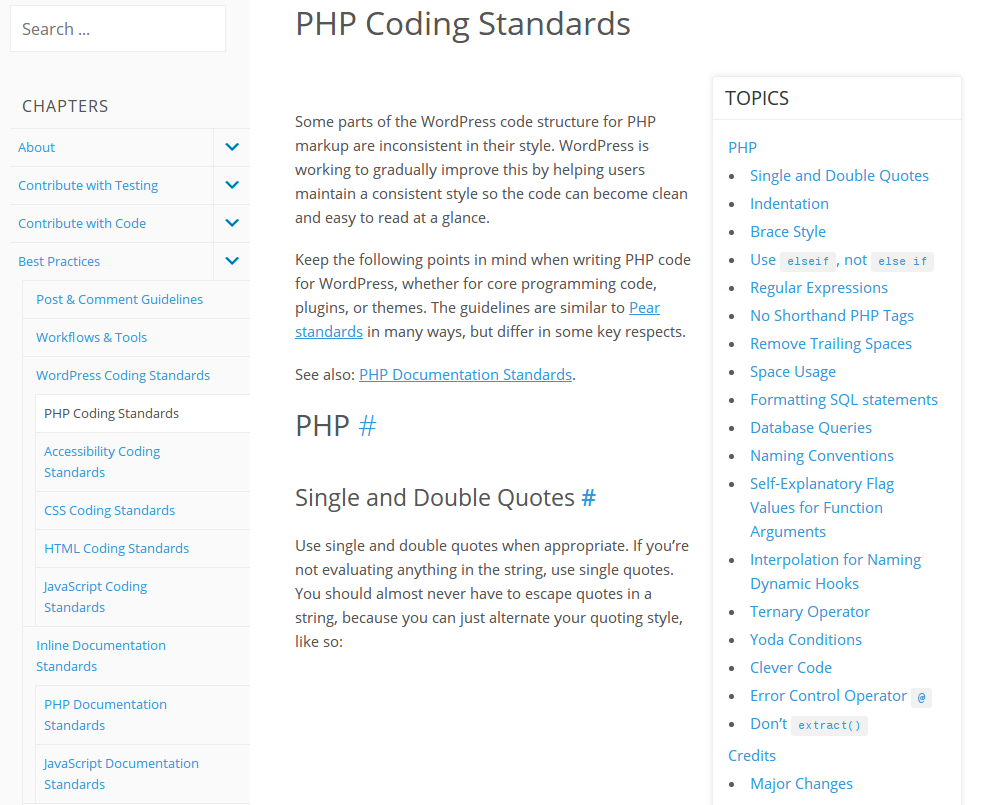This screenshot has height=805, width=990.
Task: Go to Error Control Operator @ topic
Action: pos(828,695)
